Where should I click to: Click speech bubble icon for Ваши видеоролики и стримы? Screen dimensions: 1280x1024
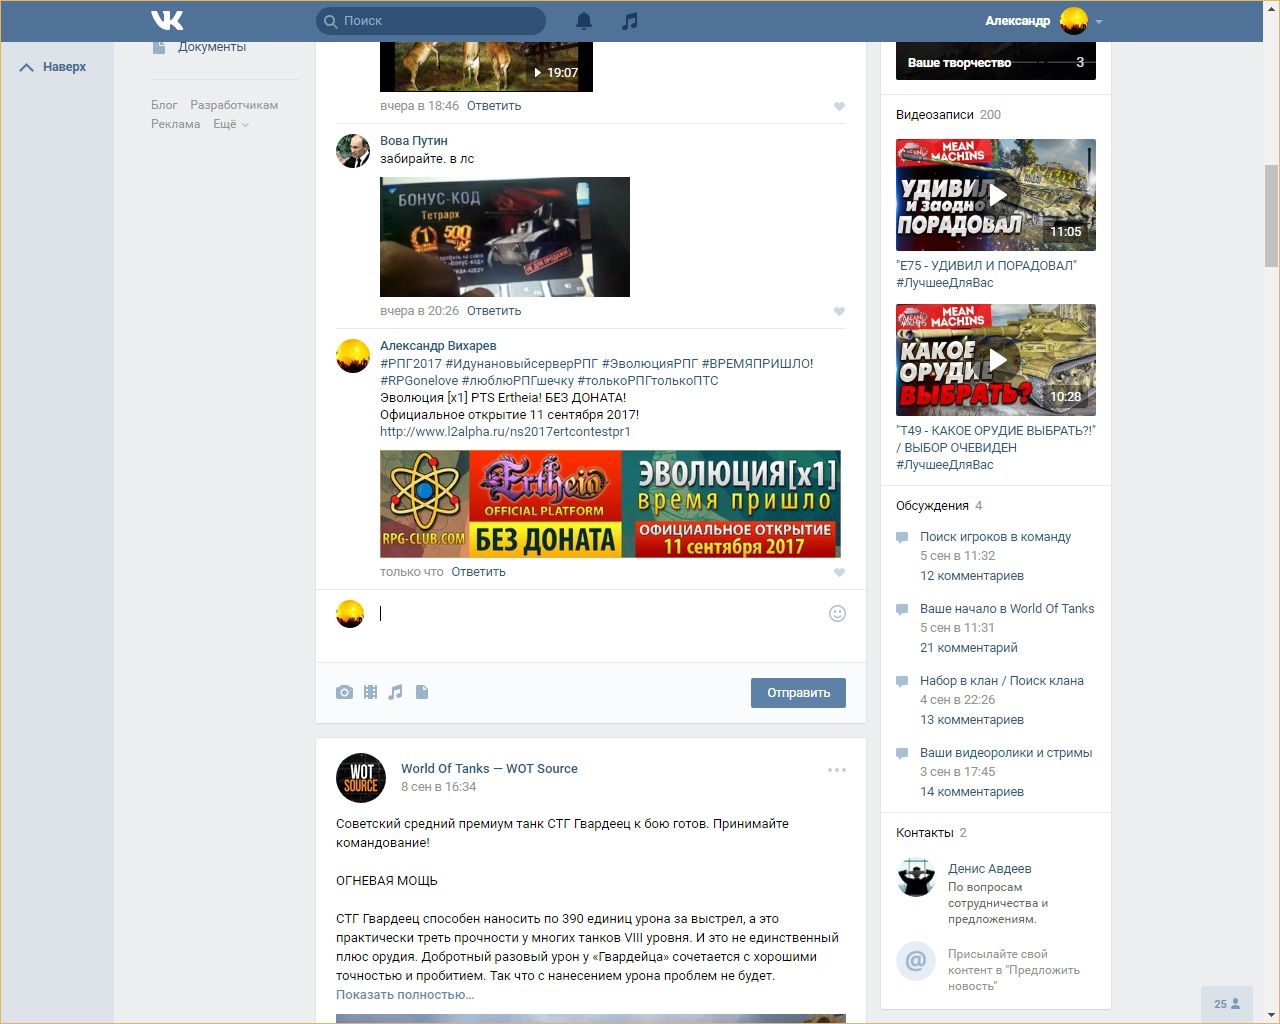pyautogui.click(x=902, y=753)
